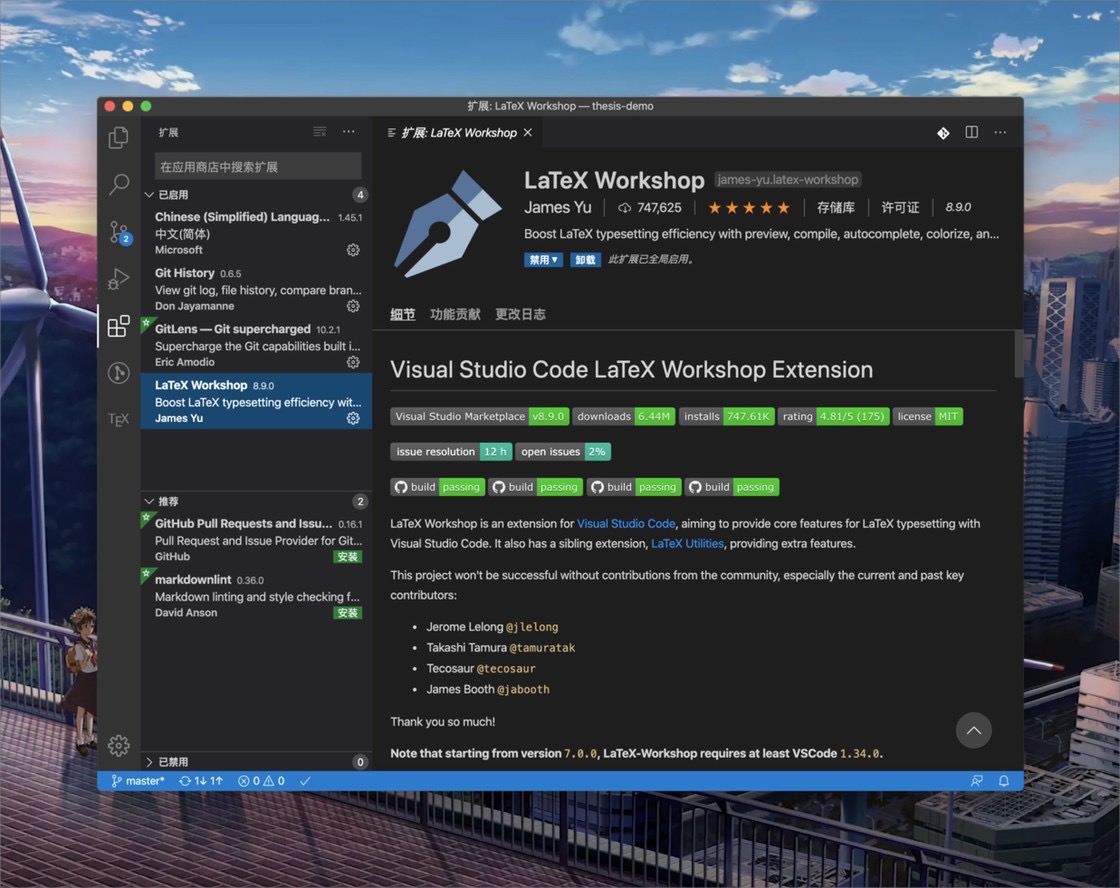Screen dimensions: 1120x888
Task: Open the Explorer view in activity bar
Action: [x=119, y=137]
